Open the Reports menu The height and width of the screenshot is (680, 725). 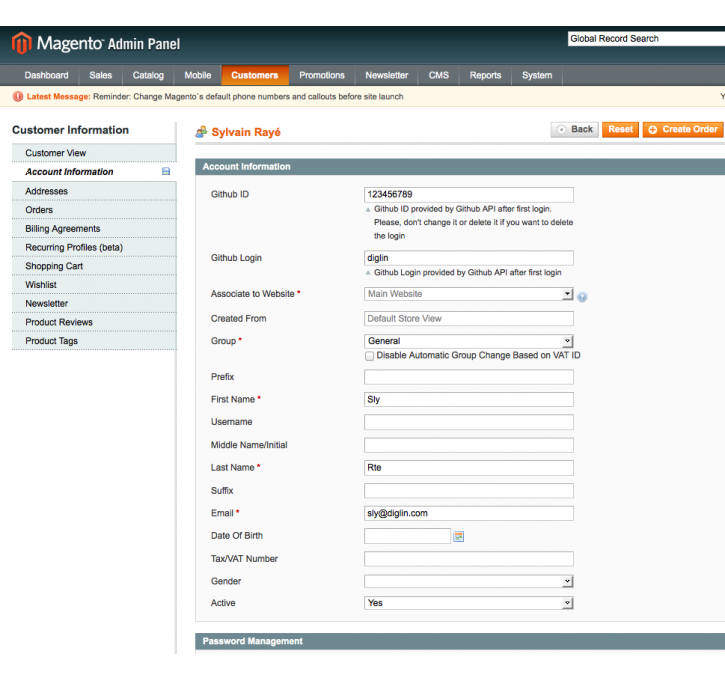(x=485, y=75)
